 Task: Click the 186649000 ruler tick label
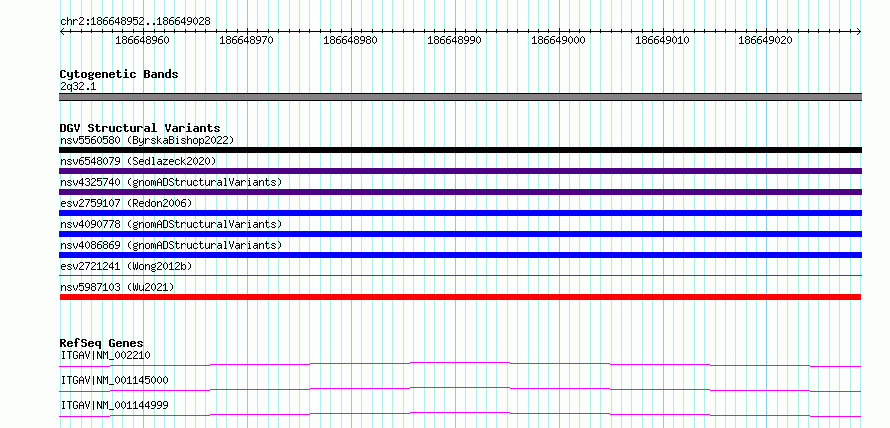(x=558, y=40)
